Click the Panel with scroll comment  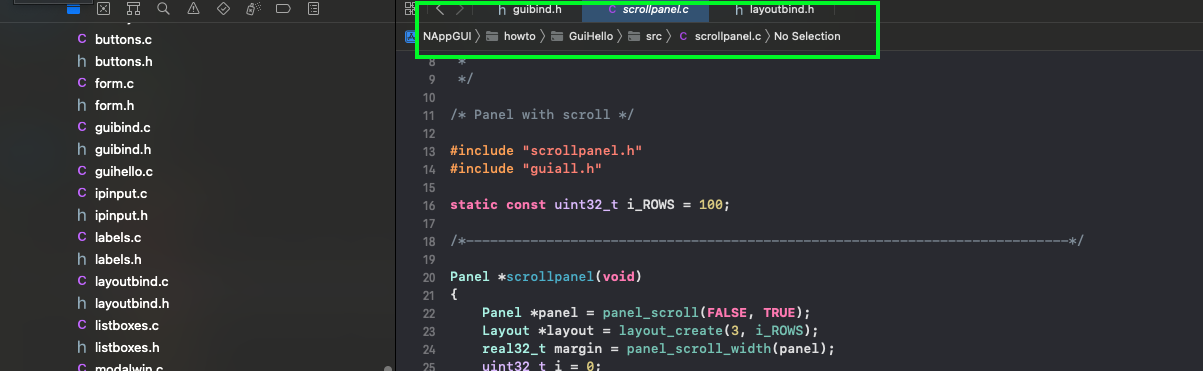tap(542, 115)
